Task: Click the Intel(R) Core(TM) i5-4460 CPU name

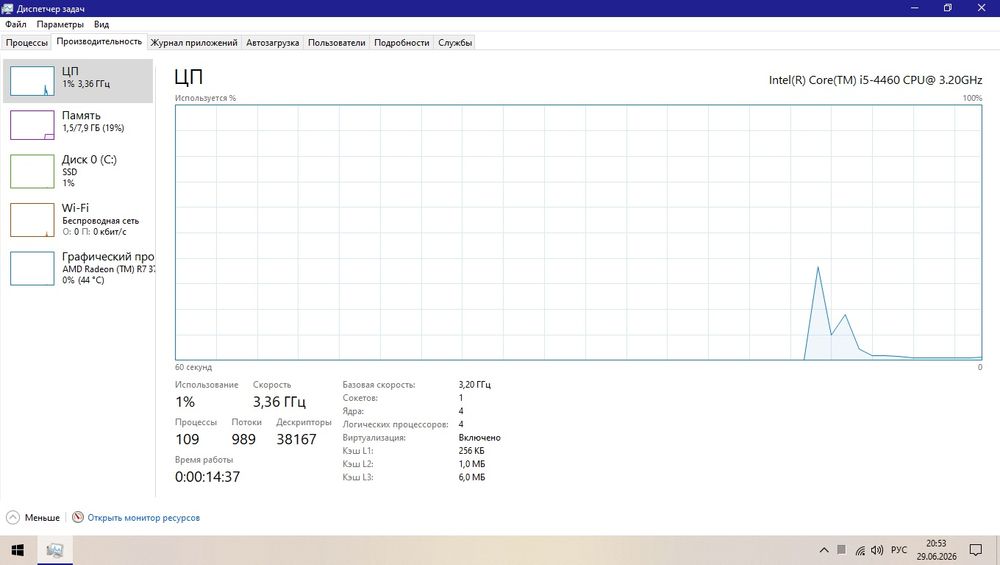Action: pos(875,80)
